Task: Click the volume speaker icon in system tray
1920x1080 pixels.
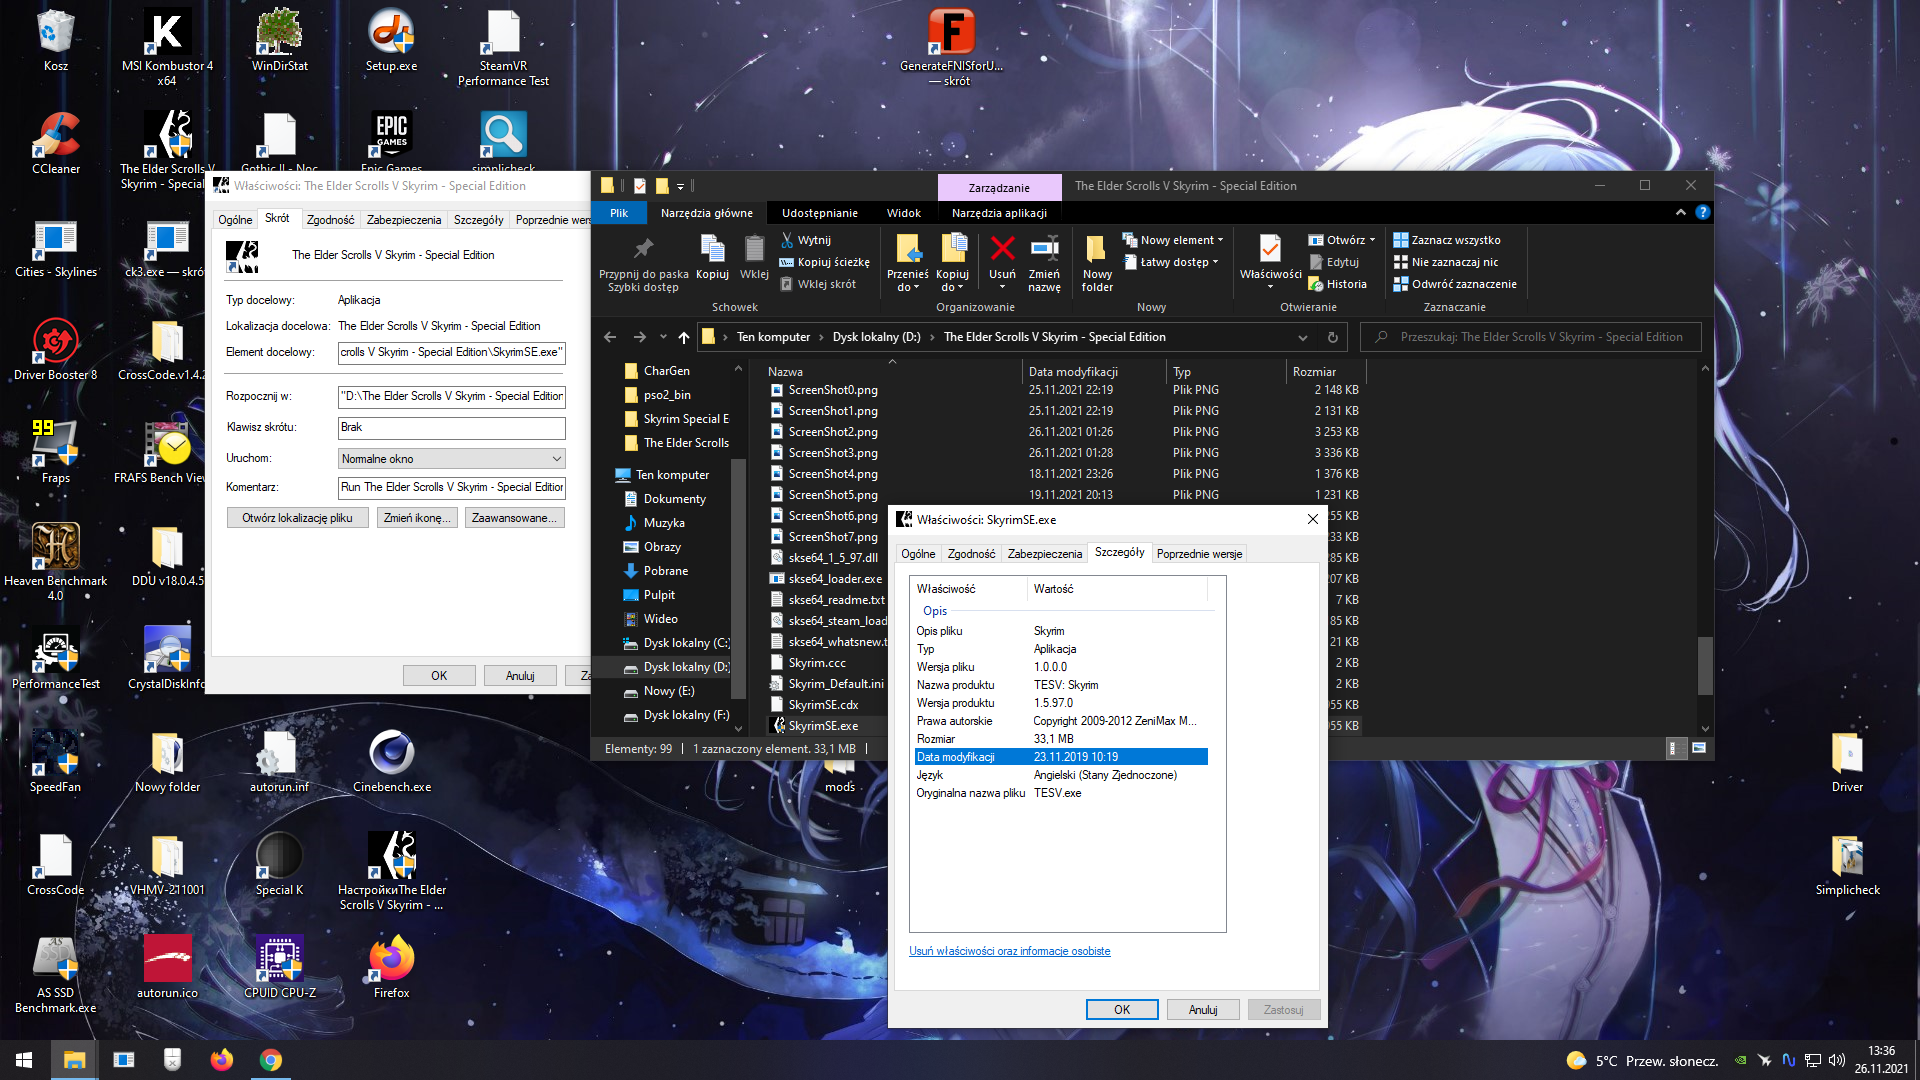Action: coord(1836,1060)
